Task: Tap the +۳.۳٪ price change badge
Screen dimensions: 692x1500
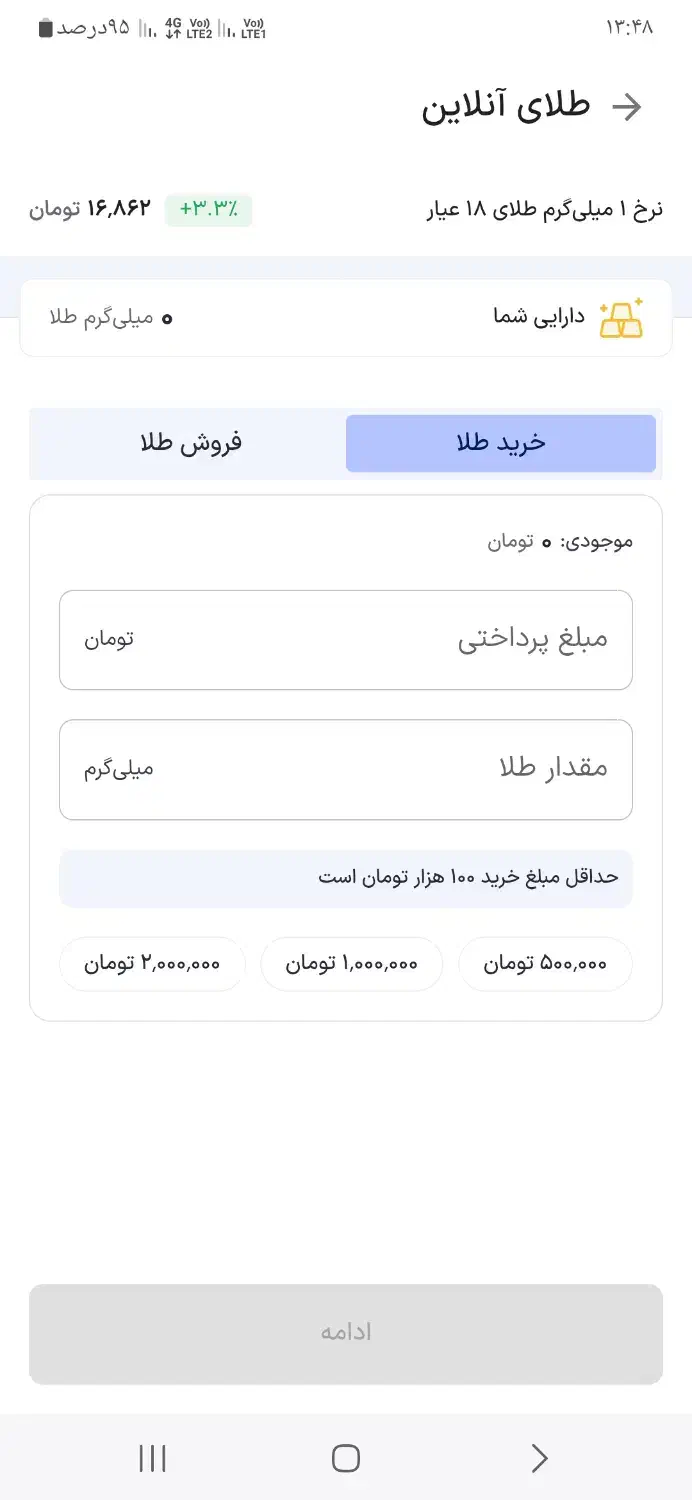Action: (x=207, y=210)
